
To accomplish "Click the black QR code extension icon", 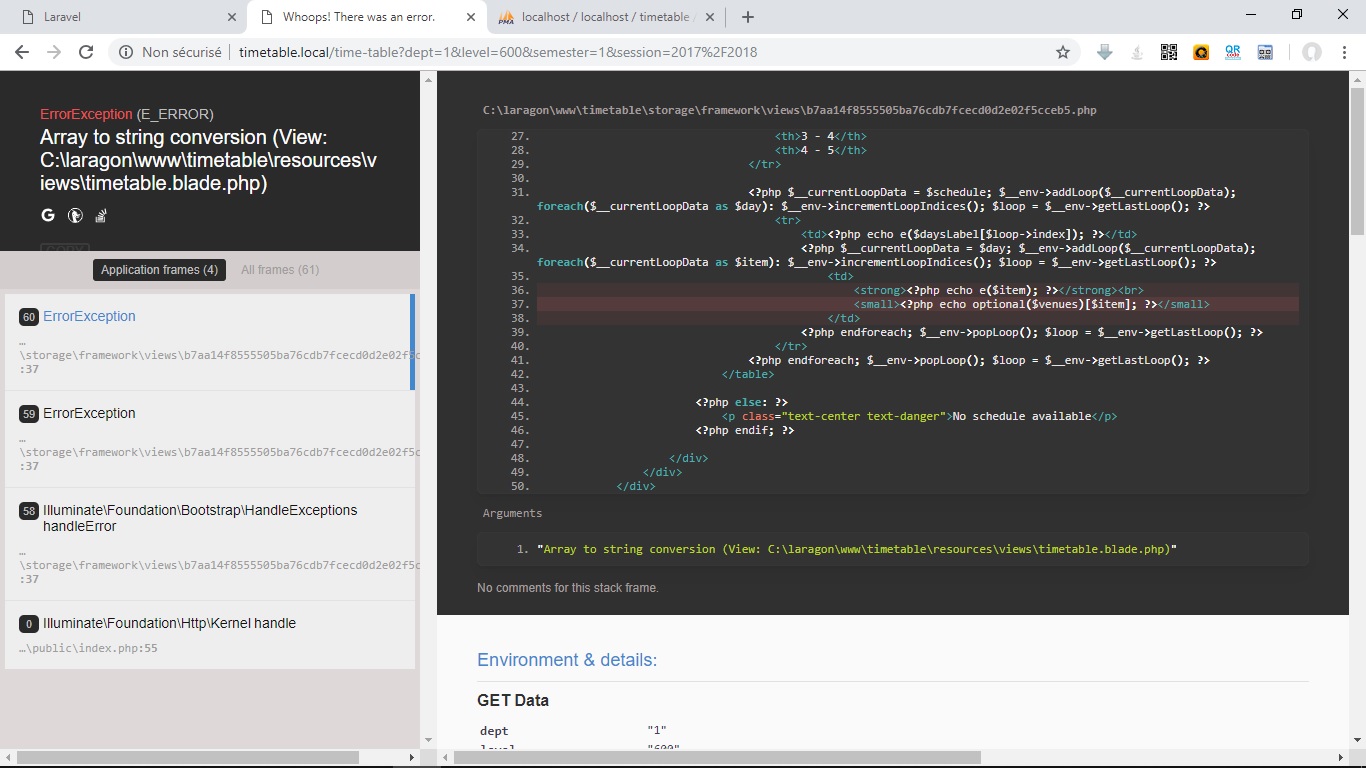I will 1168,51.
